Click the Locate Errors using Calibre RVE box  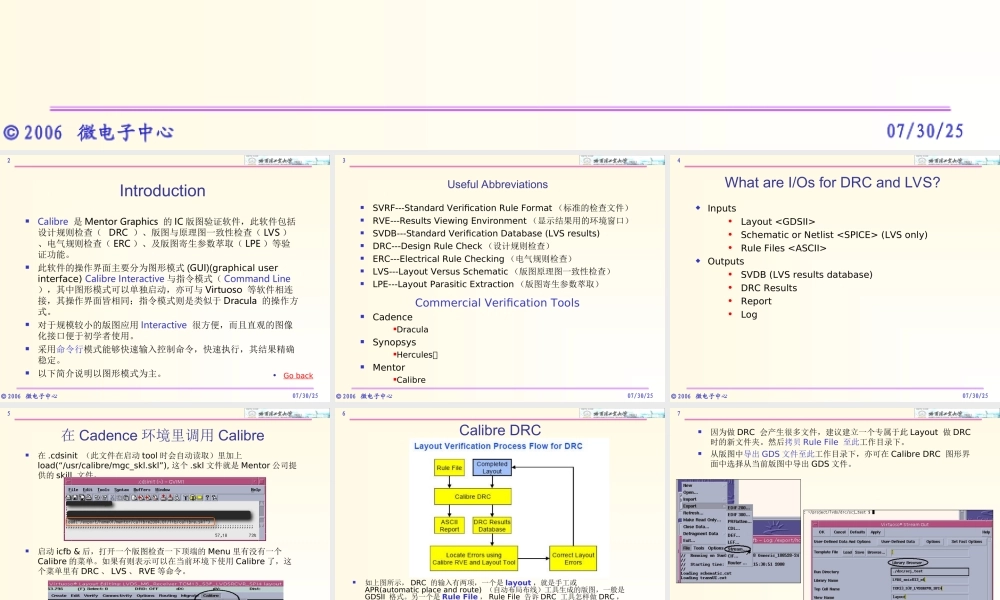point(474,559)
